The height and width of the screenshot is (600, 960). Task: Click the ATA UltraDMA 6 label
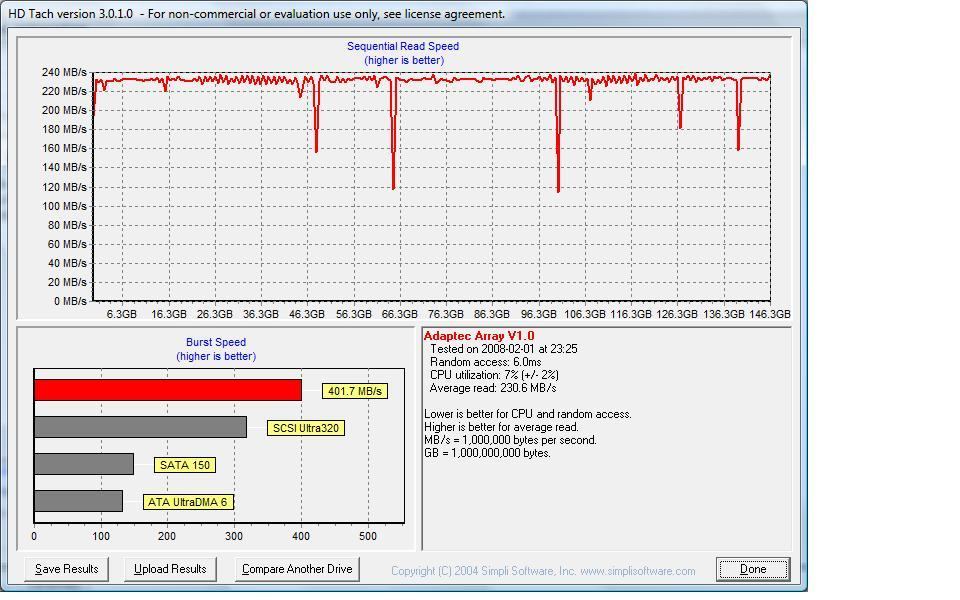coord(188,502)
